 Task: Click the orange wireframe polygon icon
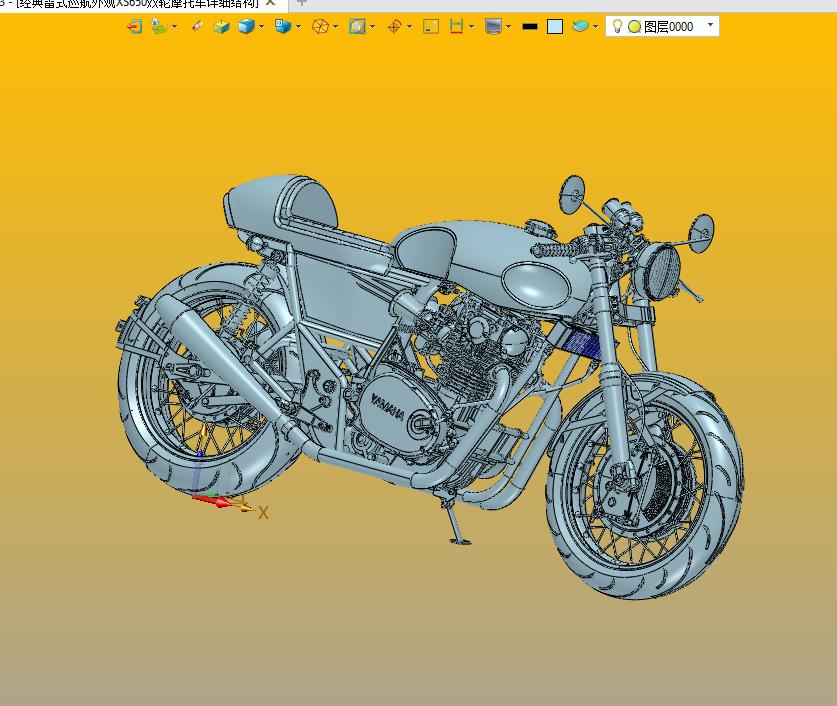tap(320, 27)
